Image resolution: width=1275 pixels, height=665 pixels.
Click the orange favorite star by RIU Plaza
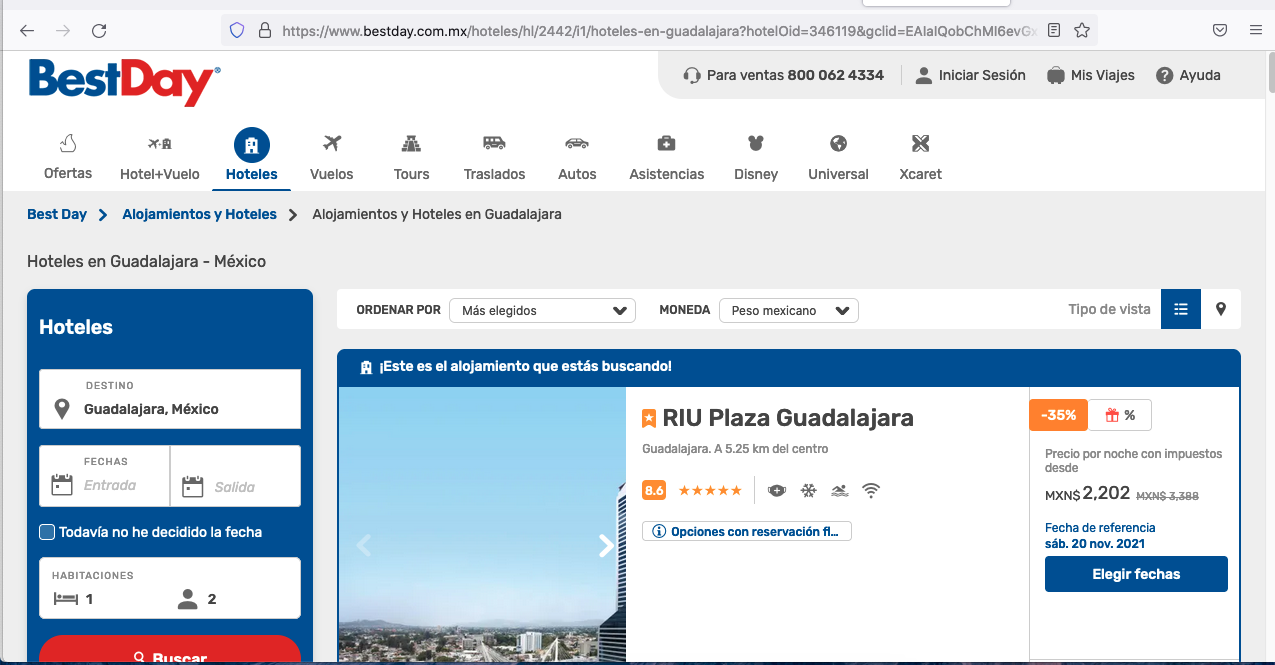pyautogui.click(x=649, y=418)
